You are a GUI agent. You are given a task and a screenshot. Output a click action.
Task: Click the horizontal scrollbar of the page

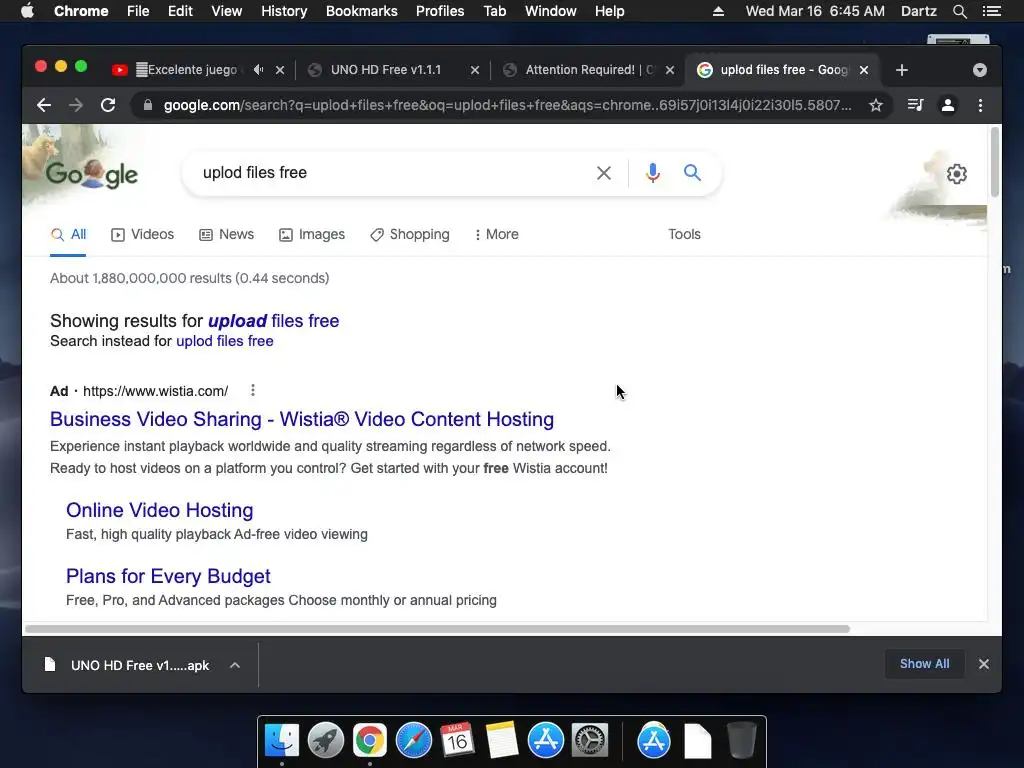[438, 629]
